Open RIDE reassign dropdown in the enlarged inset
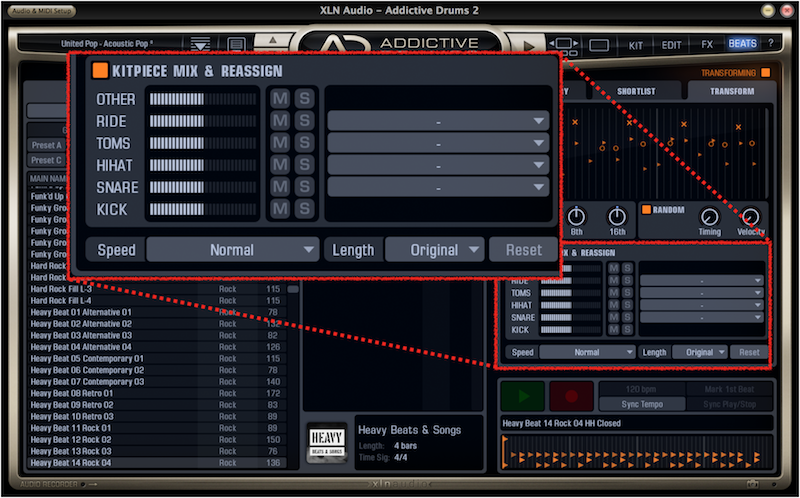 pos(438,121)
